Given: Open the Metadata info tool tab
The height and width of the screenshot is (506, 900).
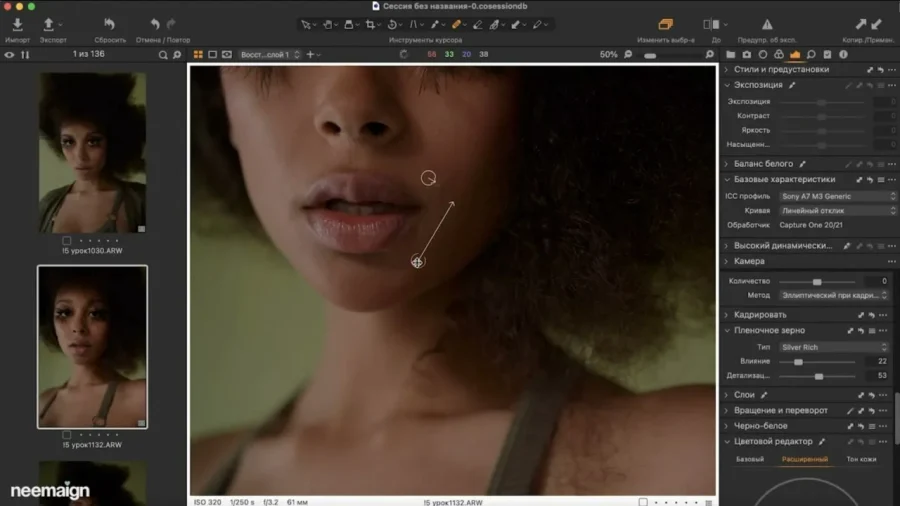Looking at the screenshot, I should coord(843,55).
